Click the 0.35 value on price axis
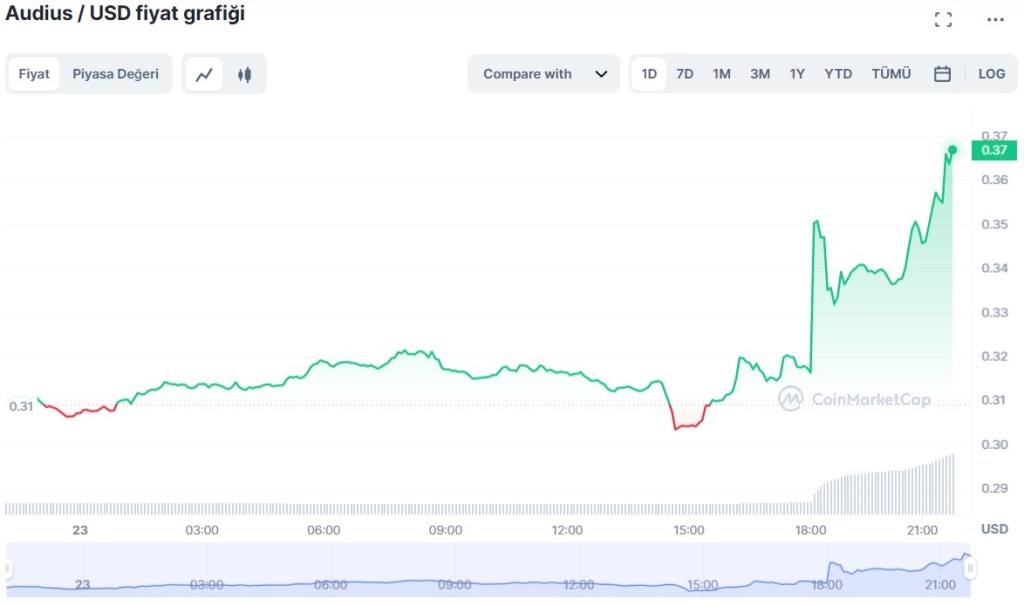Image resolution: width=1024 pixels, height=606 pixels. pos(994,225)
